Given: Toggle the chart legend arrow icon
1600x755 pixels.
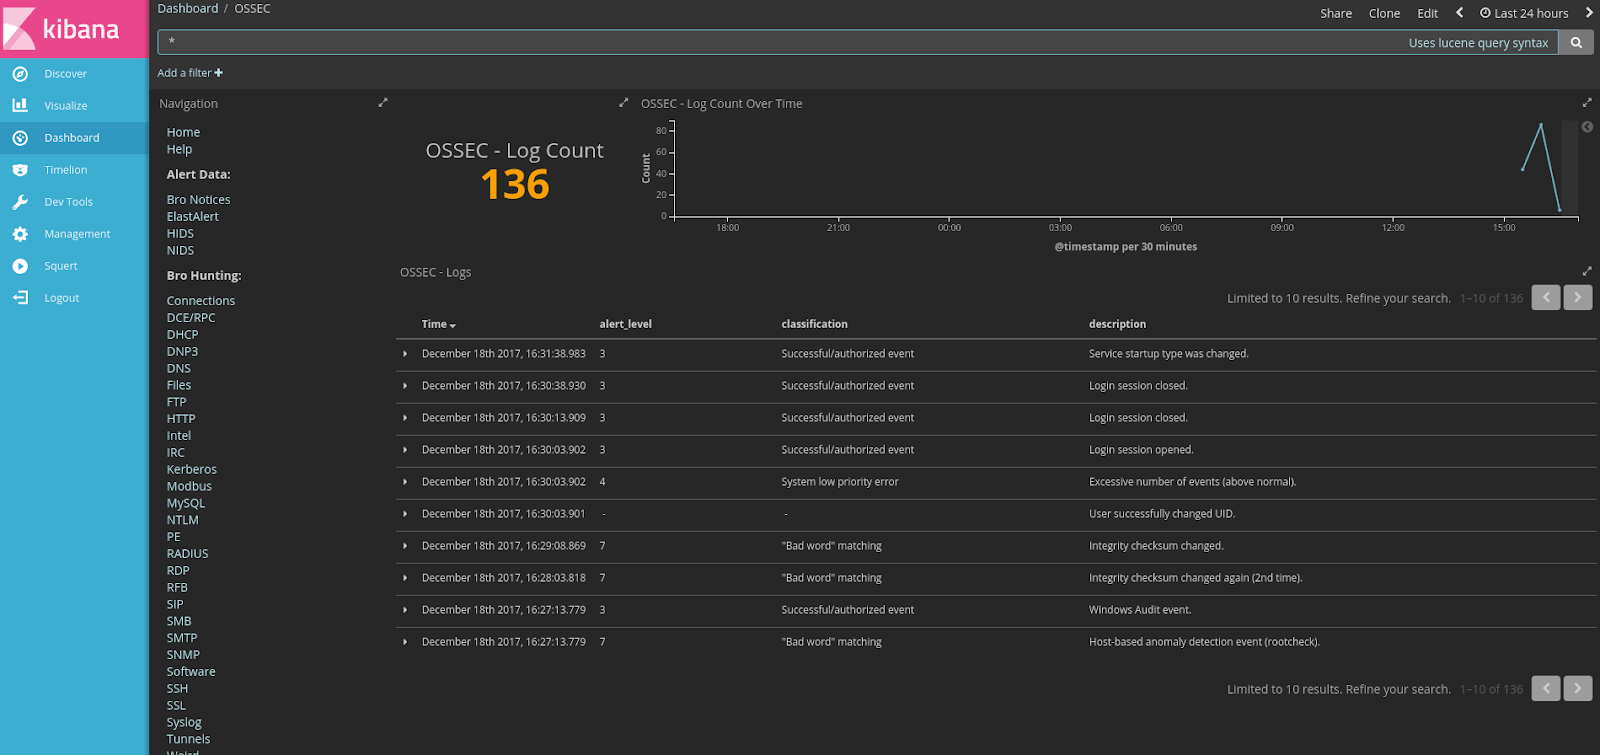Looking at the screenshot, I should pyautogui.click(x=1587, y=127).
